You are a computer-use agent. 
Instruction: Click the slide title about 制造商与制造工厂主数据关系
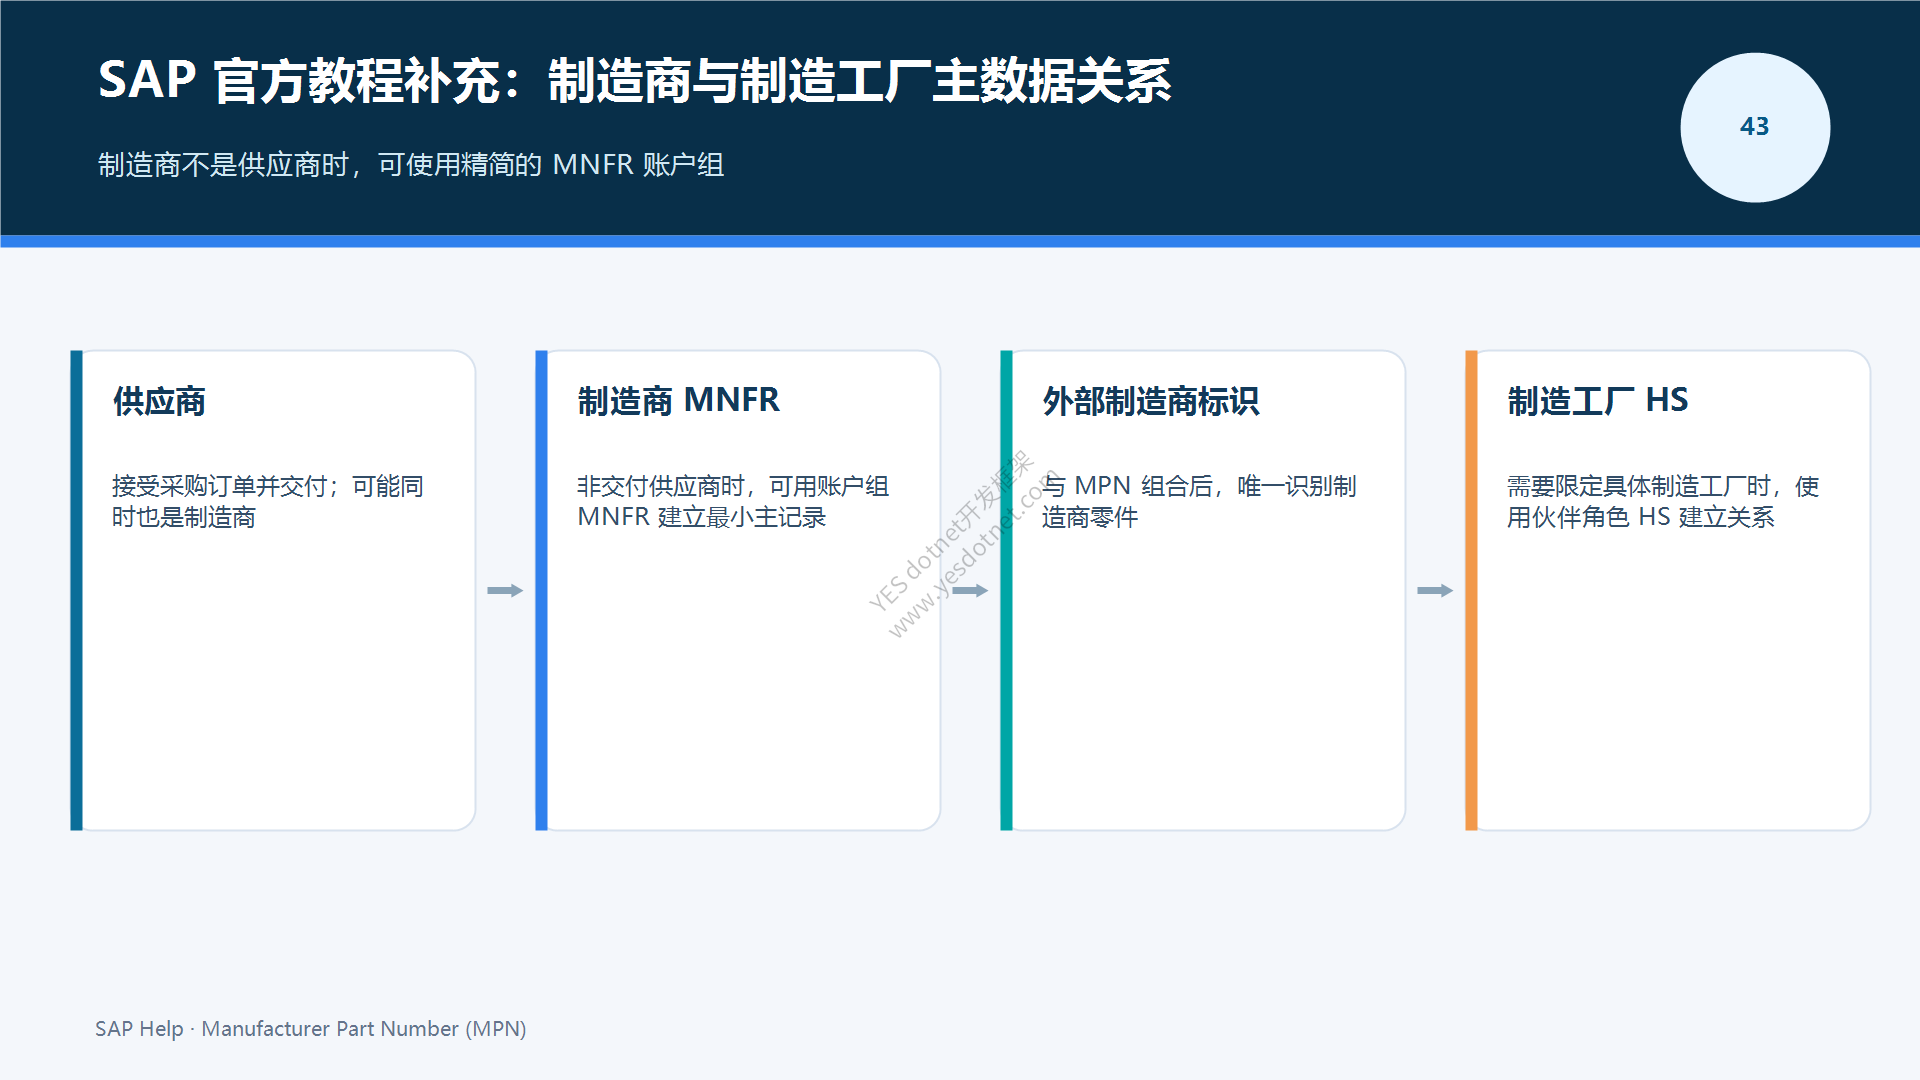[634, 81]
